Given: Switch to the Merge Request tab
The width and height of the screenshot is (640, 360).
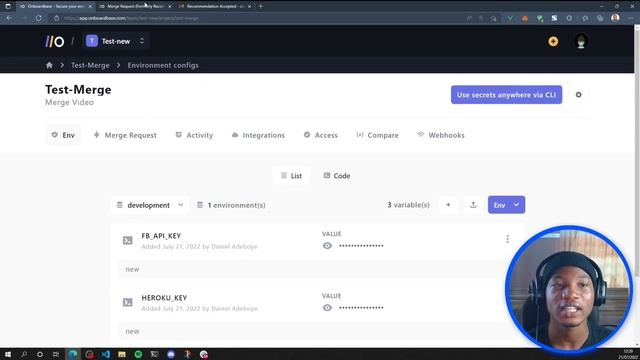Looking at the screenshot, I should click(x=125, y=135).
